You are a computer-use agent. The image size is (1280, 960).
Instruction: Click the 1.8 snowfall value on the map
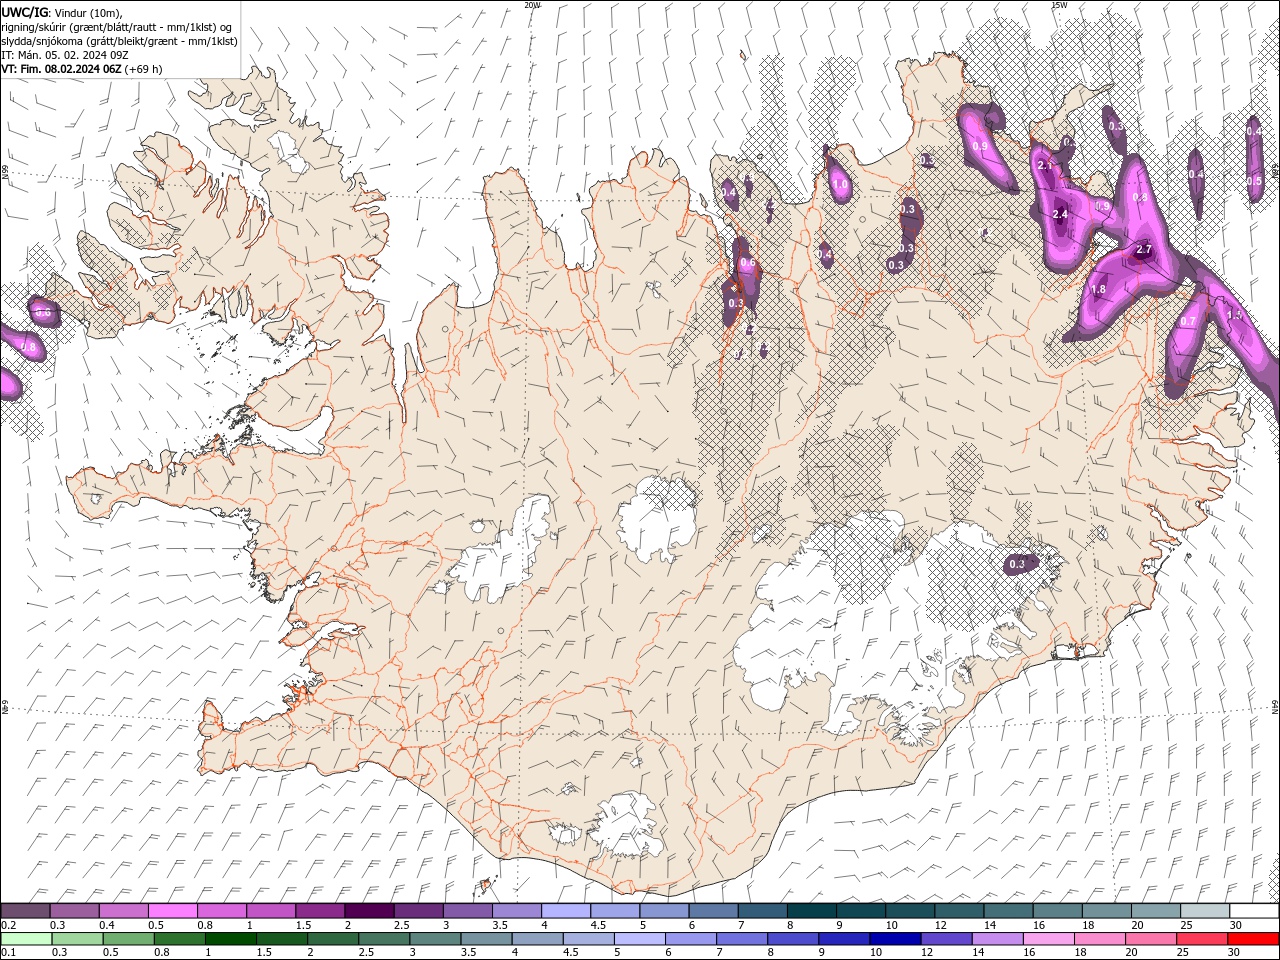(1097, 290)
